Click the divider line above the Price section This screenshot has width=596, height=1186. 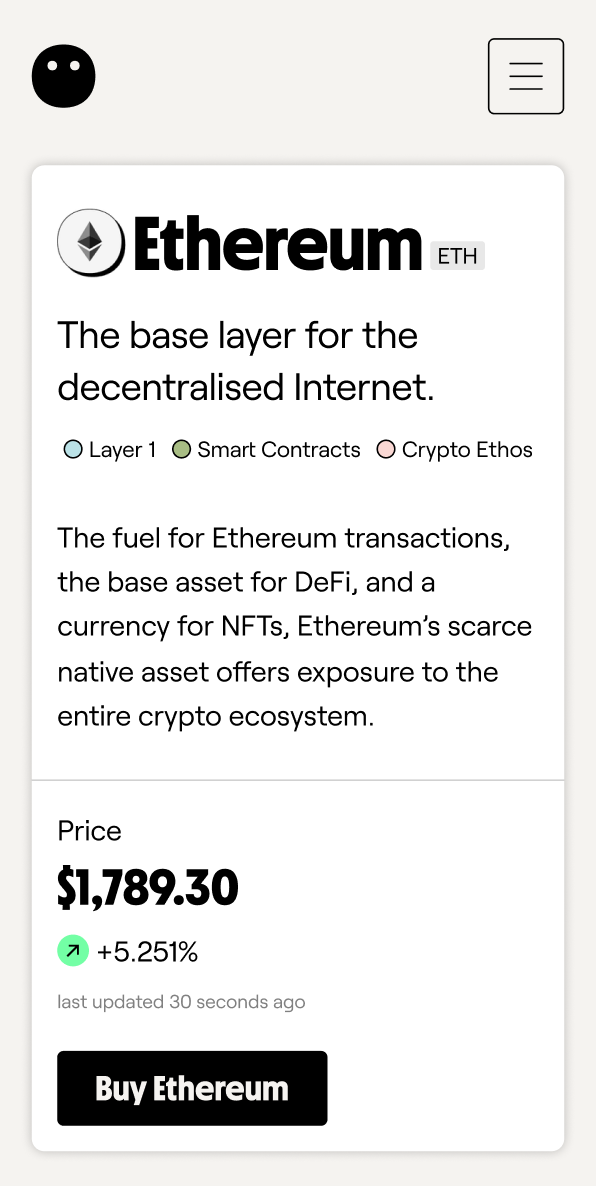tap(298, 780)
